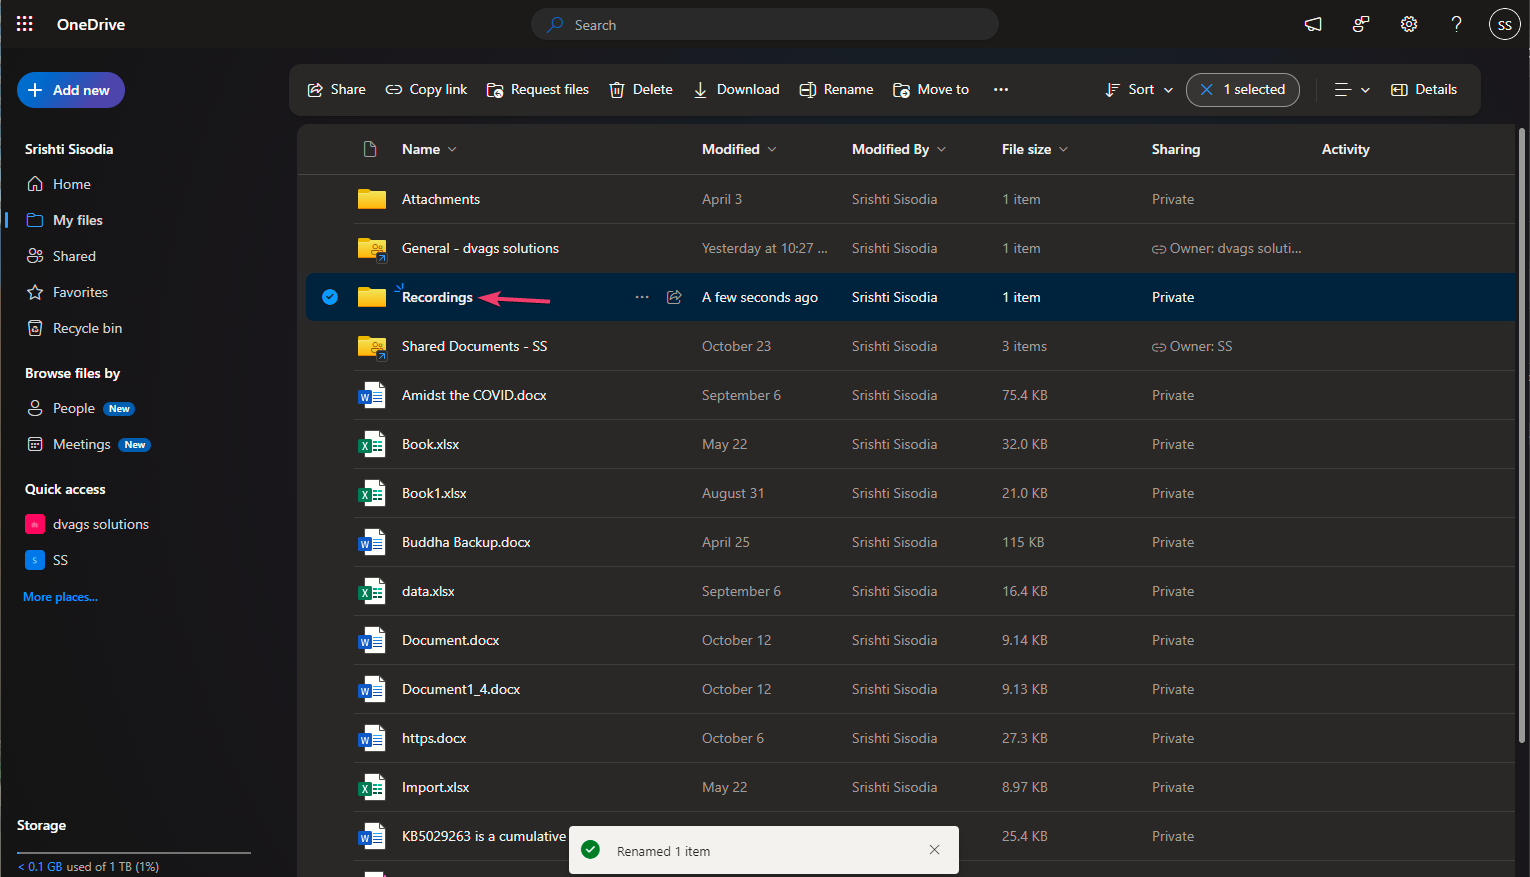
Task: Open the help question mark icon
Action: coord(1456,24)
